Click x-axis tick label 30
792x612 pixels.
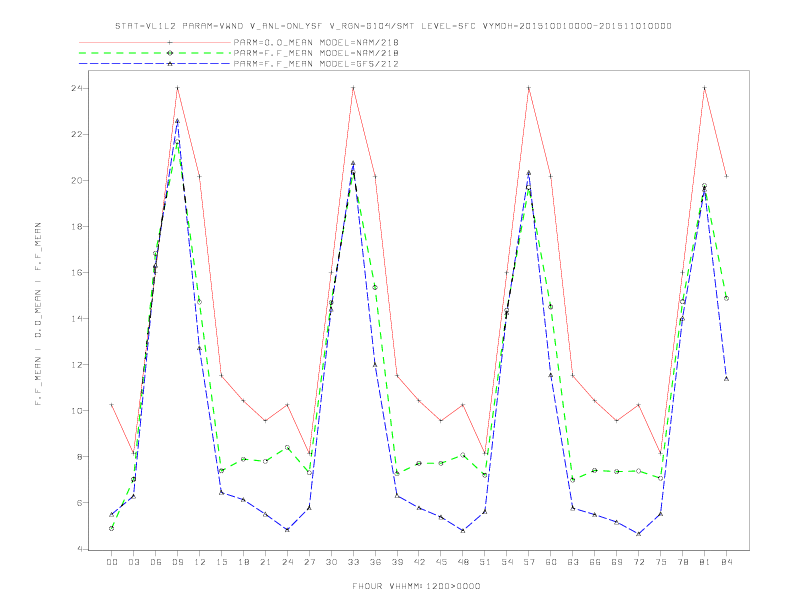(331, 562)
